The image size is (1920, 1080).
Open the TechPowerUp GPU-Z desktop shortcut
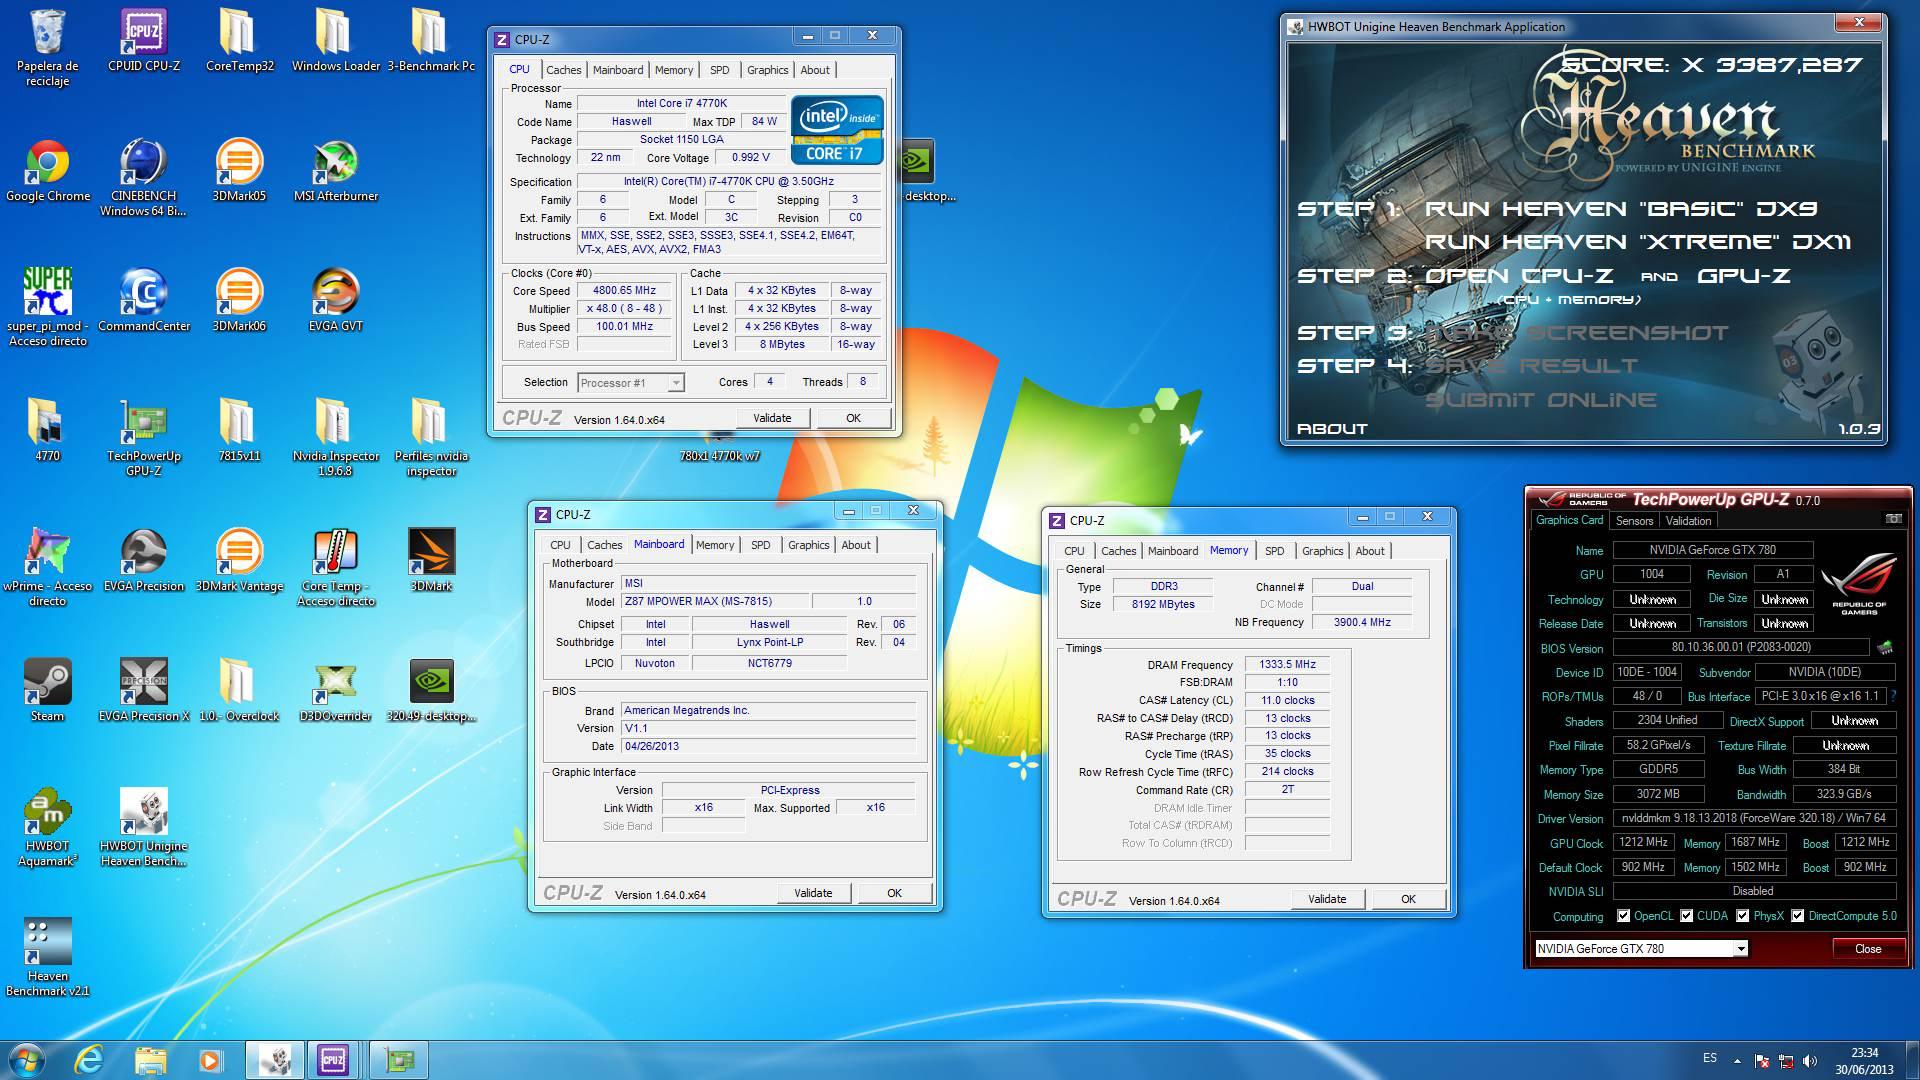(143, 438)
